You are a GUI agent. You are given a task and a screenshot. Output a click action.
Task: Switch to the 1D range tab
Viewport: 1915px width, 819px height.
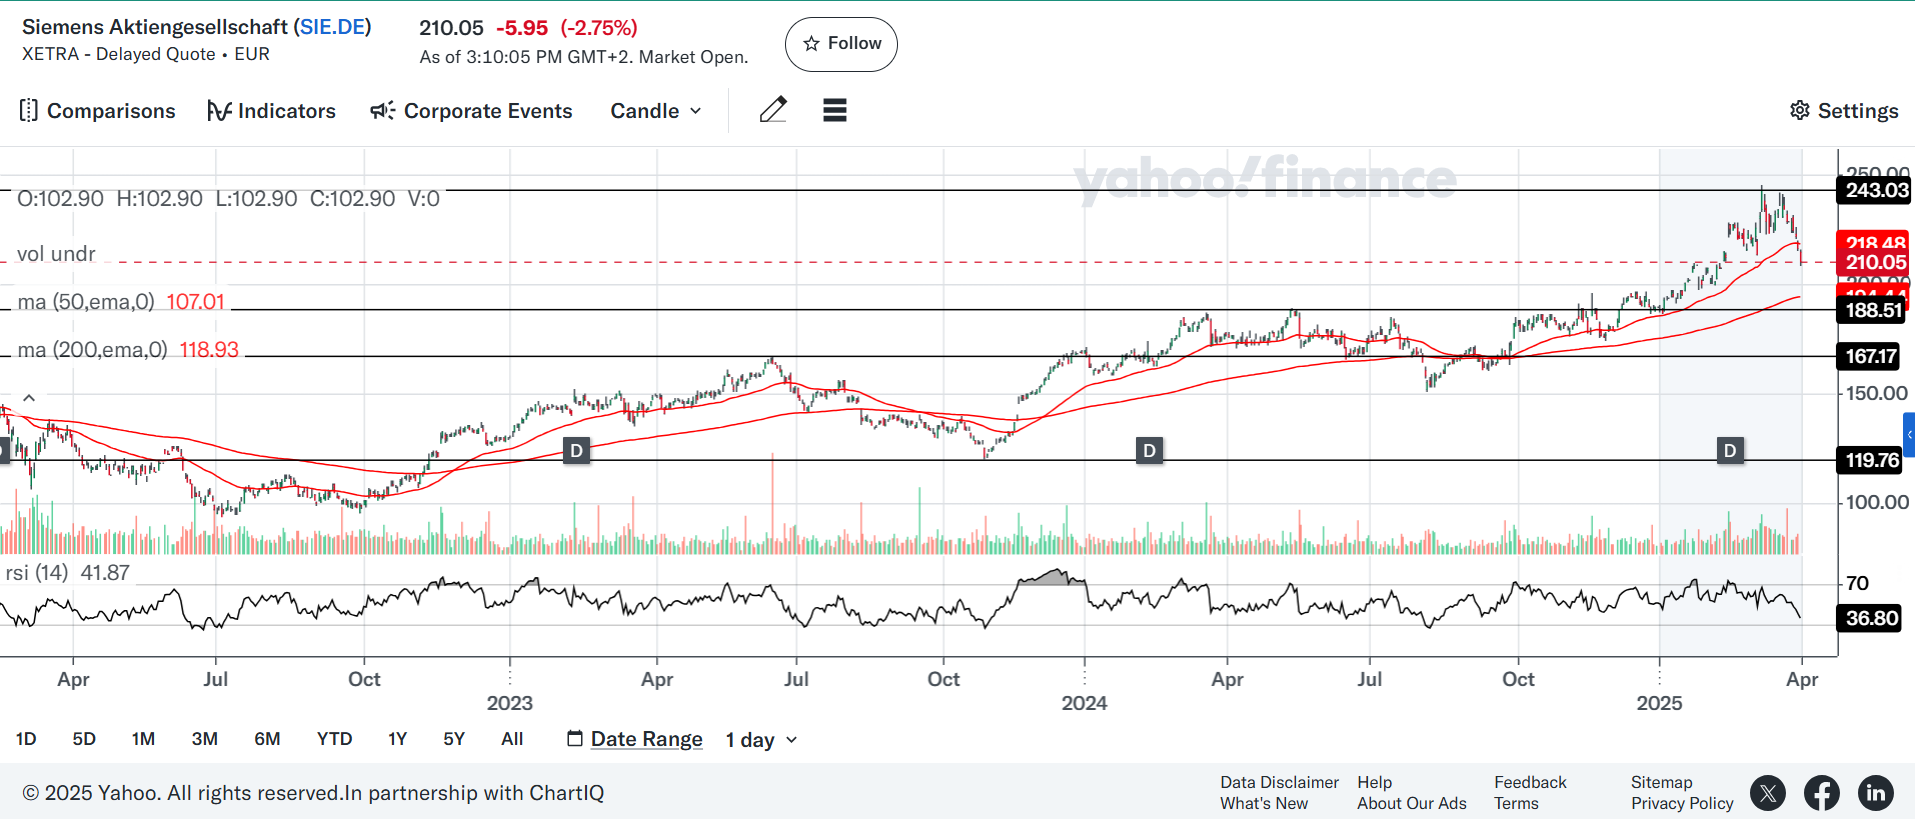[x=26, y=739]
